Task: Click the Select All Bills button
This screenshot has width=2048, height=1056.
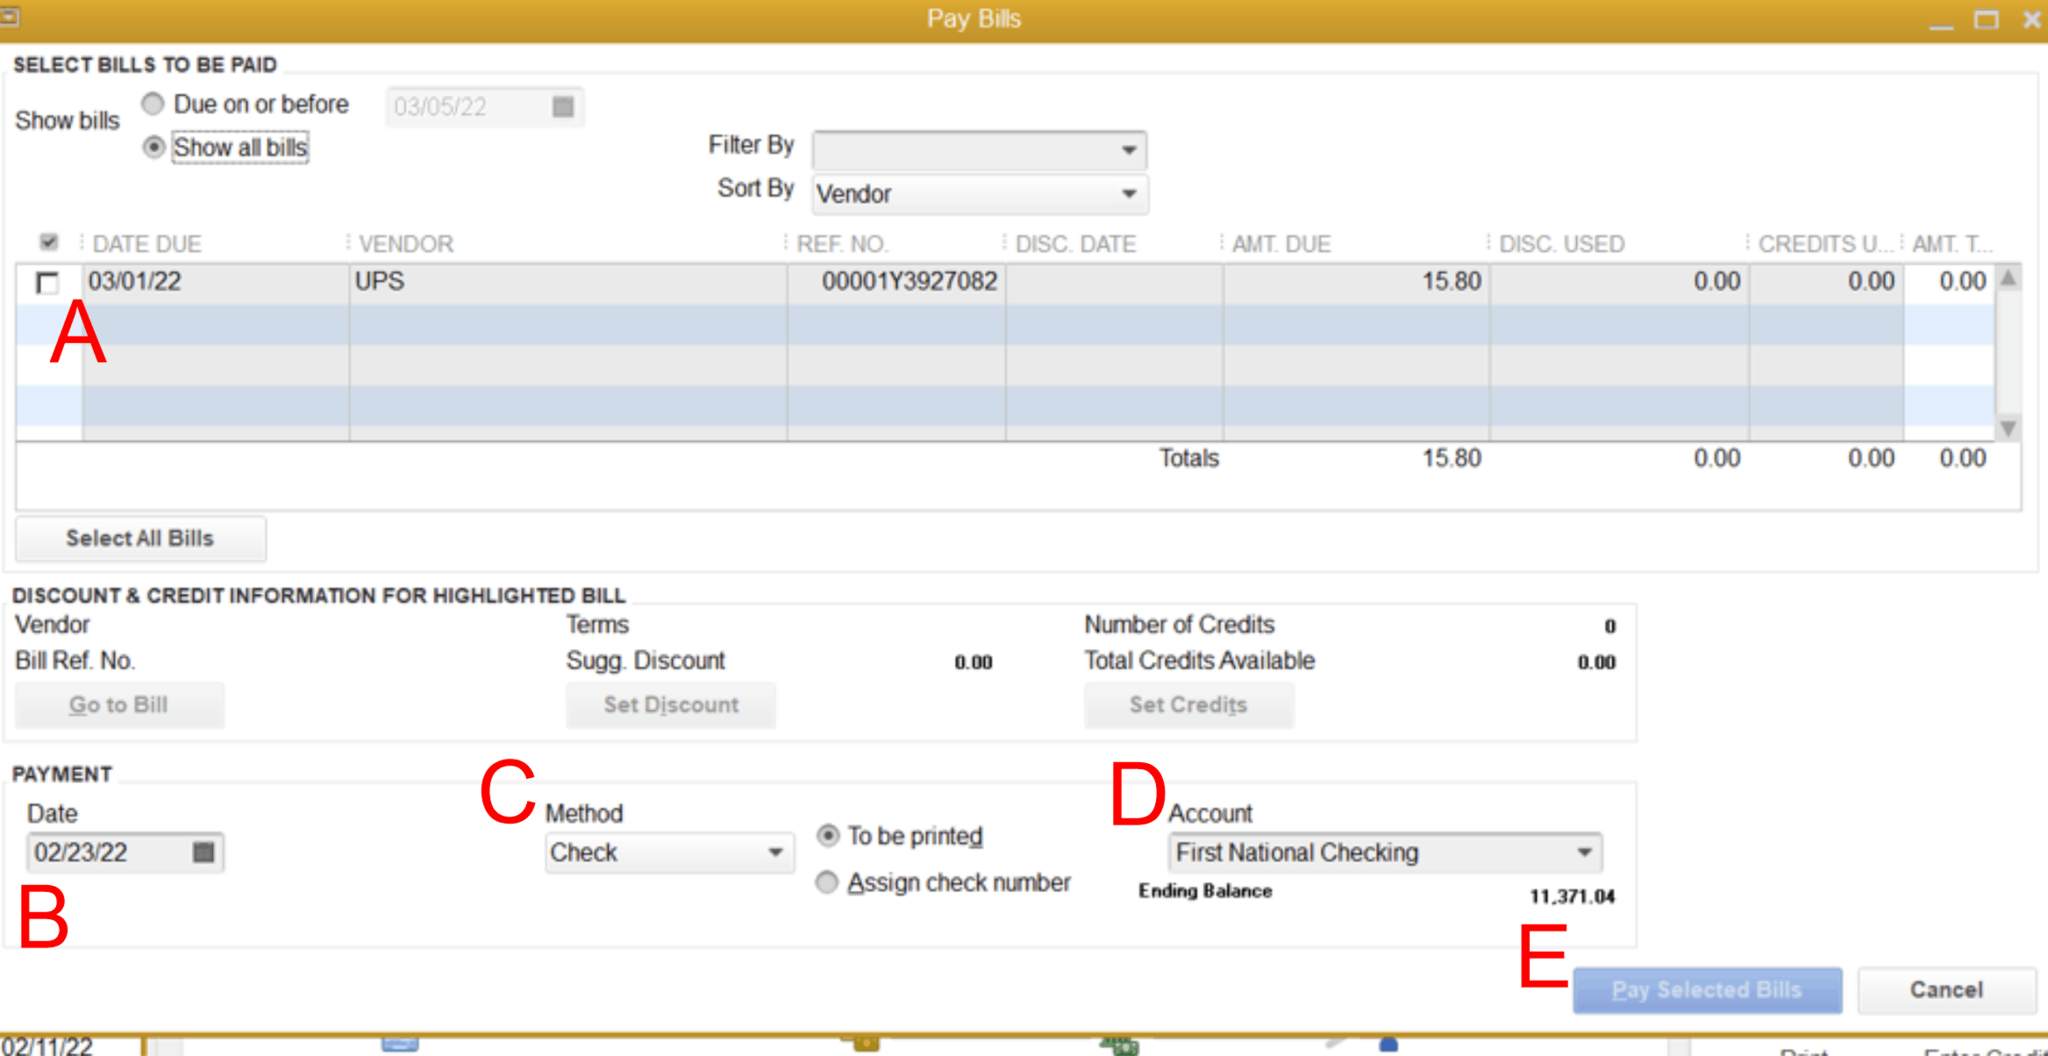Action: pyautogui.click(x=140, y=538)
